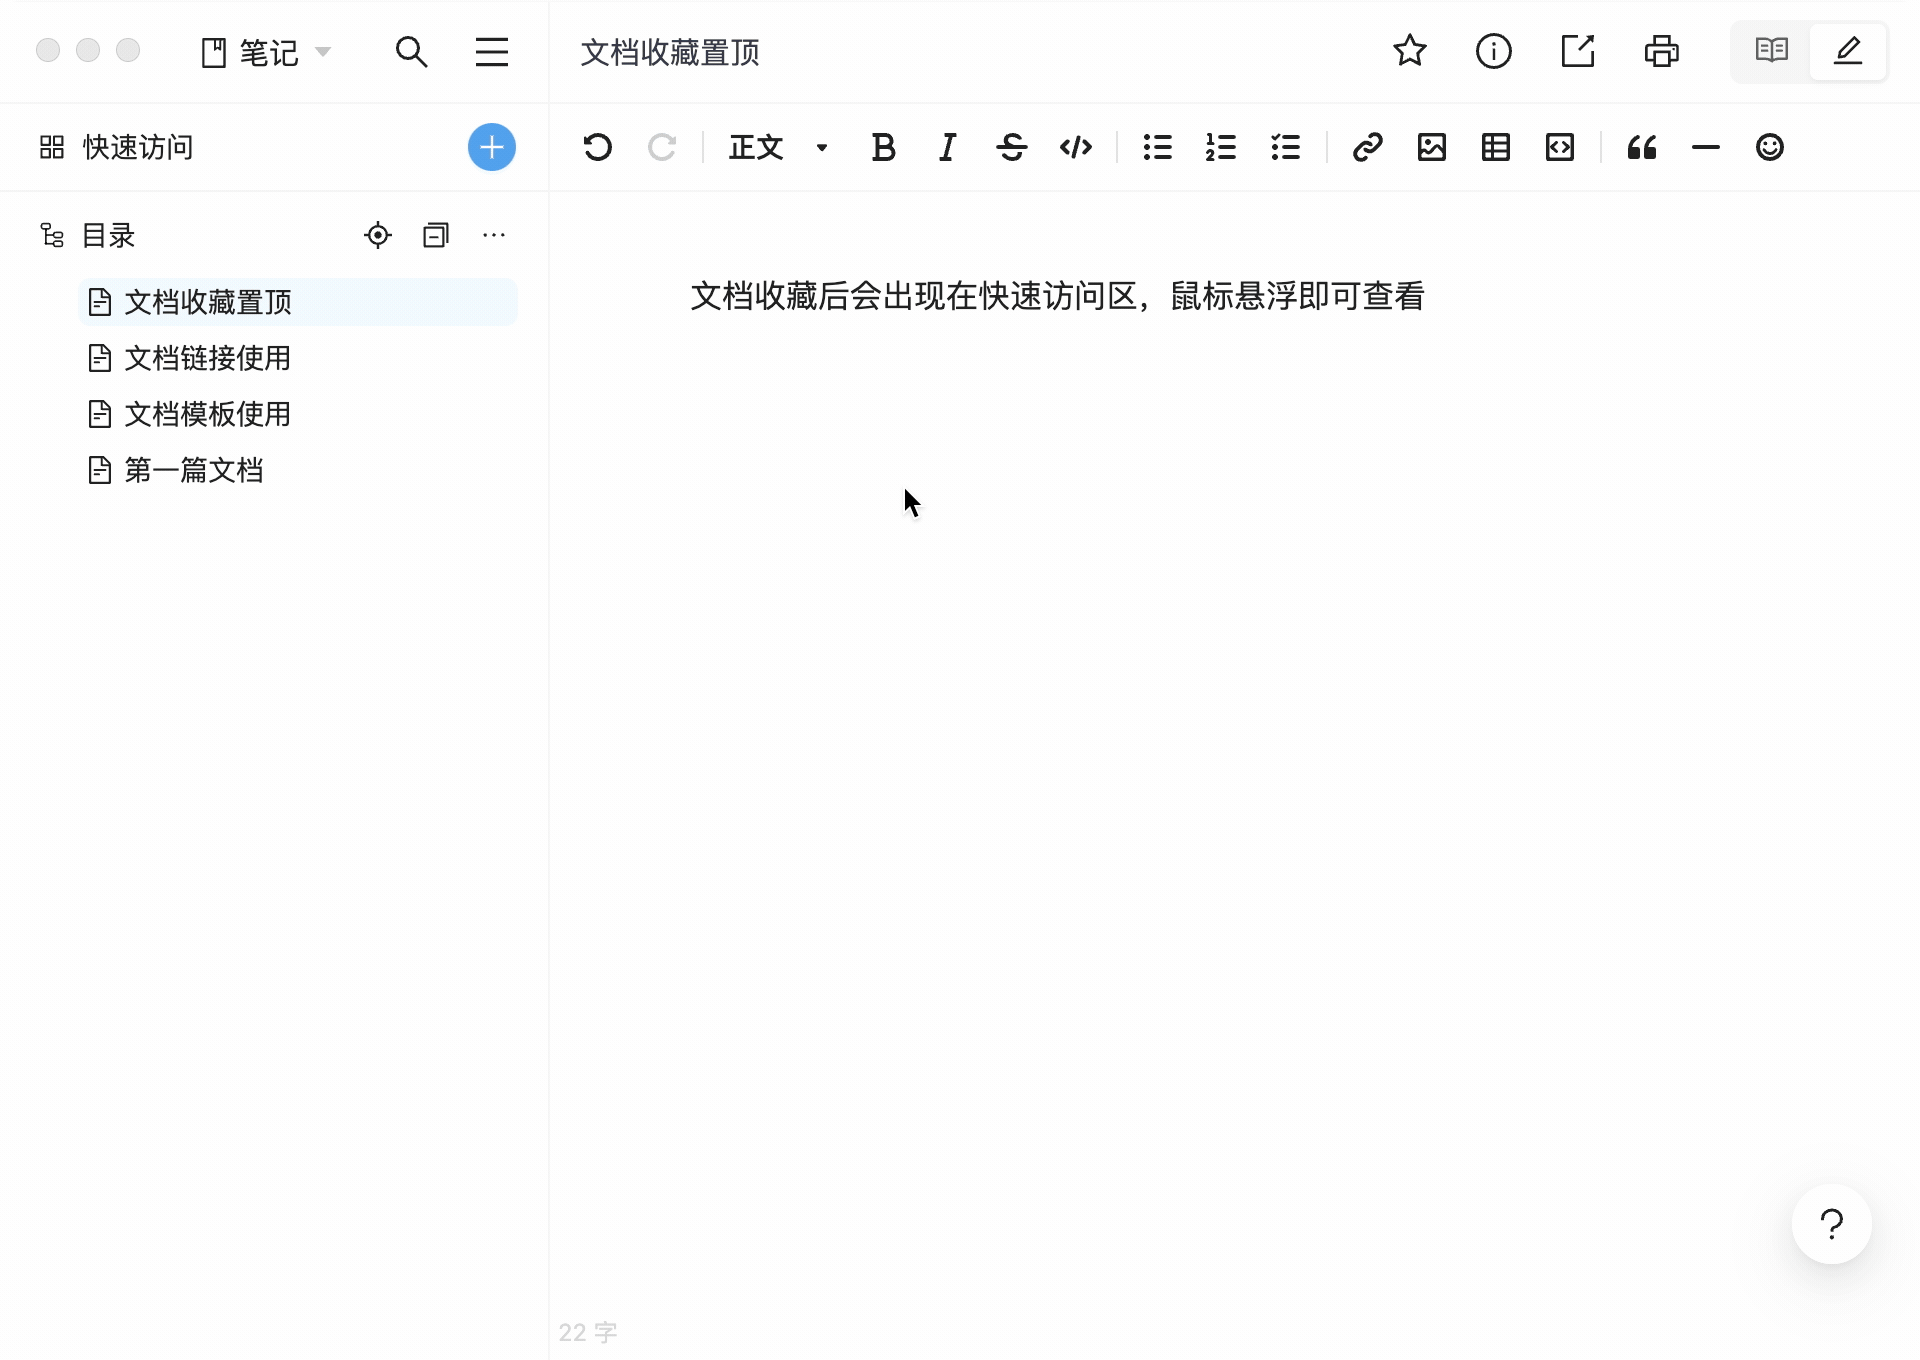Click the locate current document target icon
The image size is (1920, 1360).
378,235
